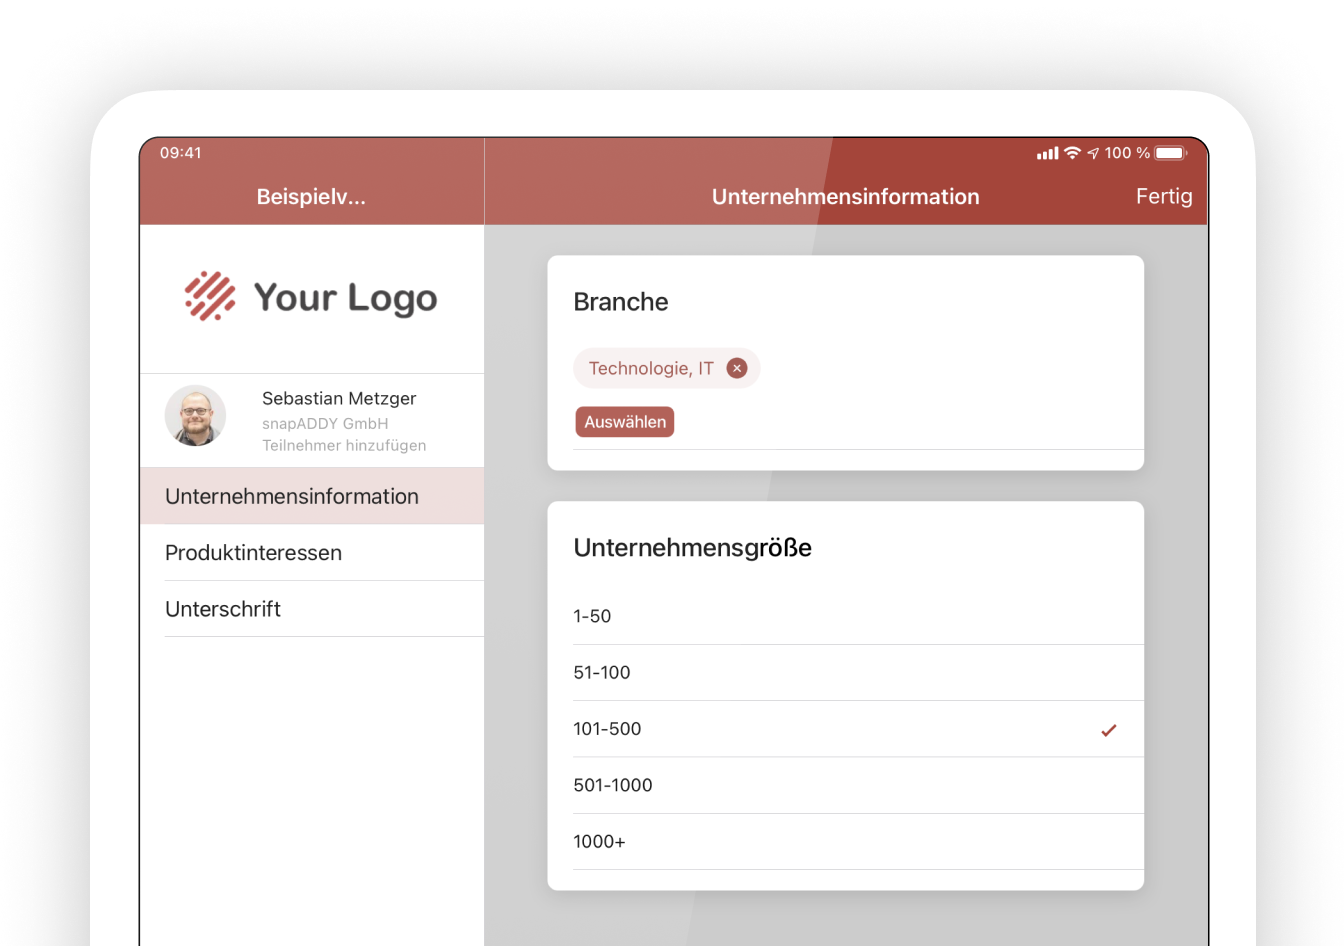Go back via the Beispielv... navigation item
Viewport: 1344px width, 946px height.
point(311,196)
